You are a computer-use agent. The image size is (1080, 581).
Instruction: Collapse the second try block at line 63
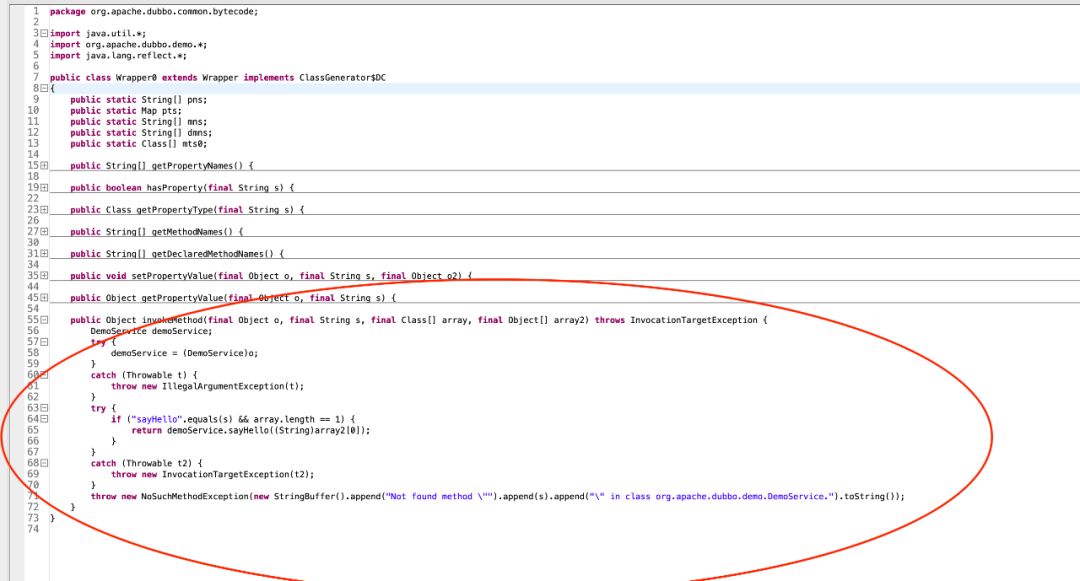tap(44, 408)
